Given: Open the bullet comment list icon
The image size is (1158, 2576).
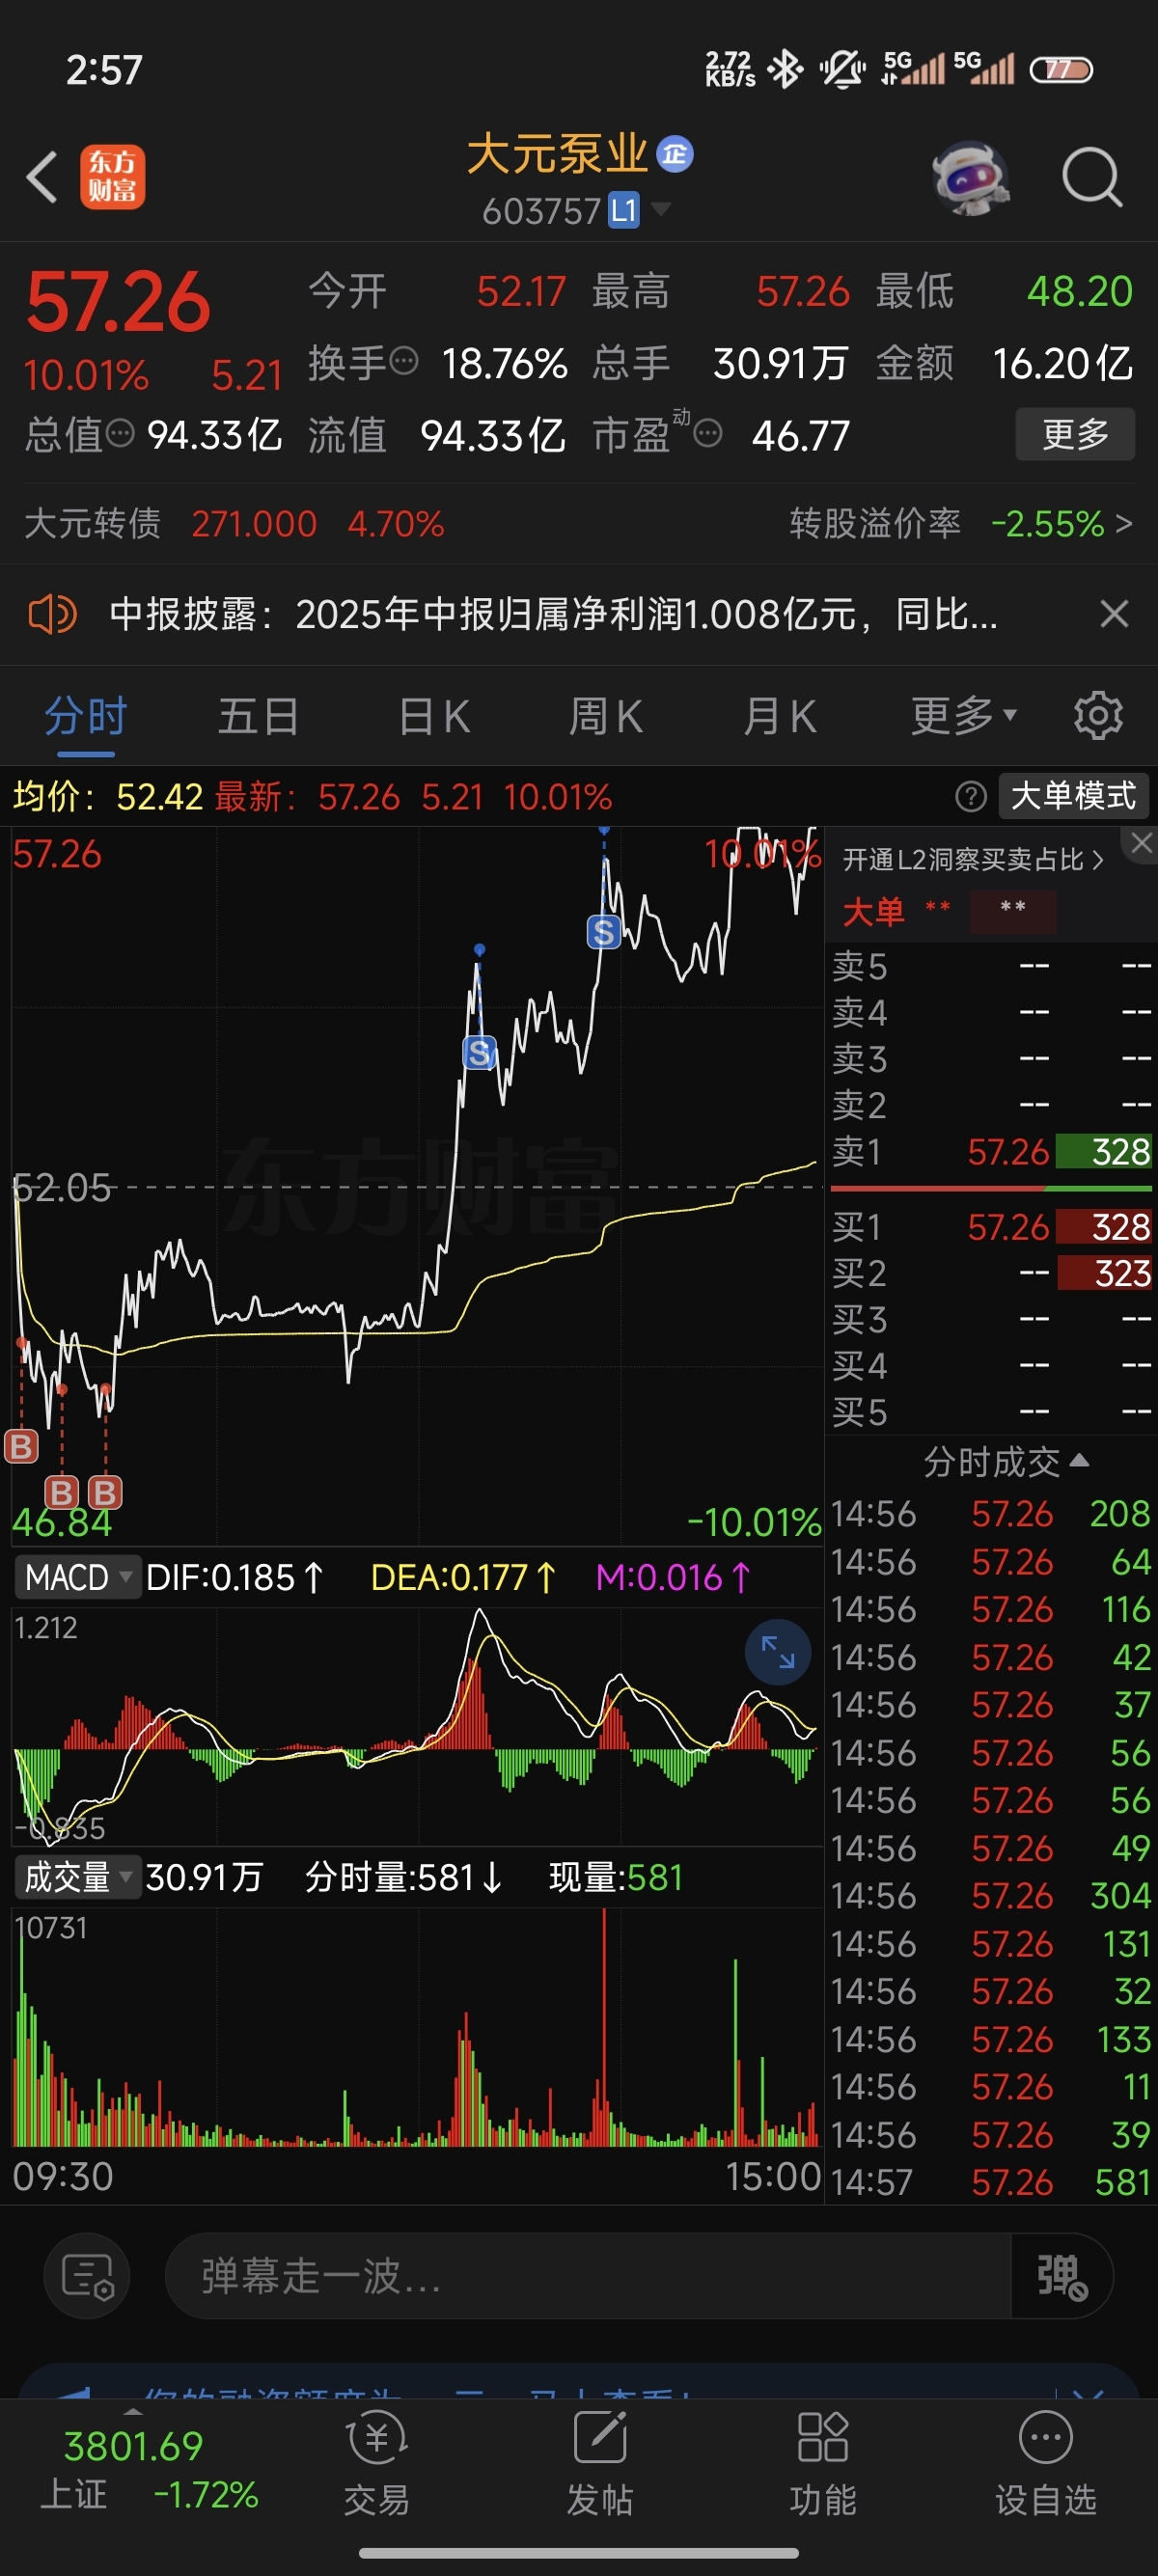Looking at the screenshot, I should (87, 2276).
